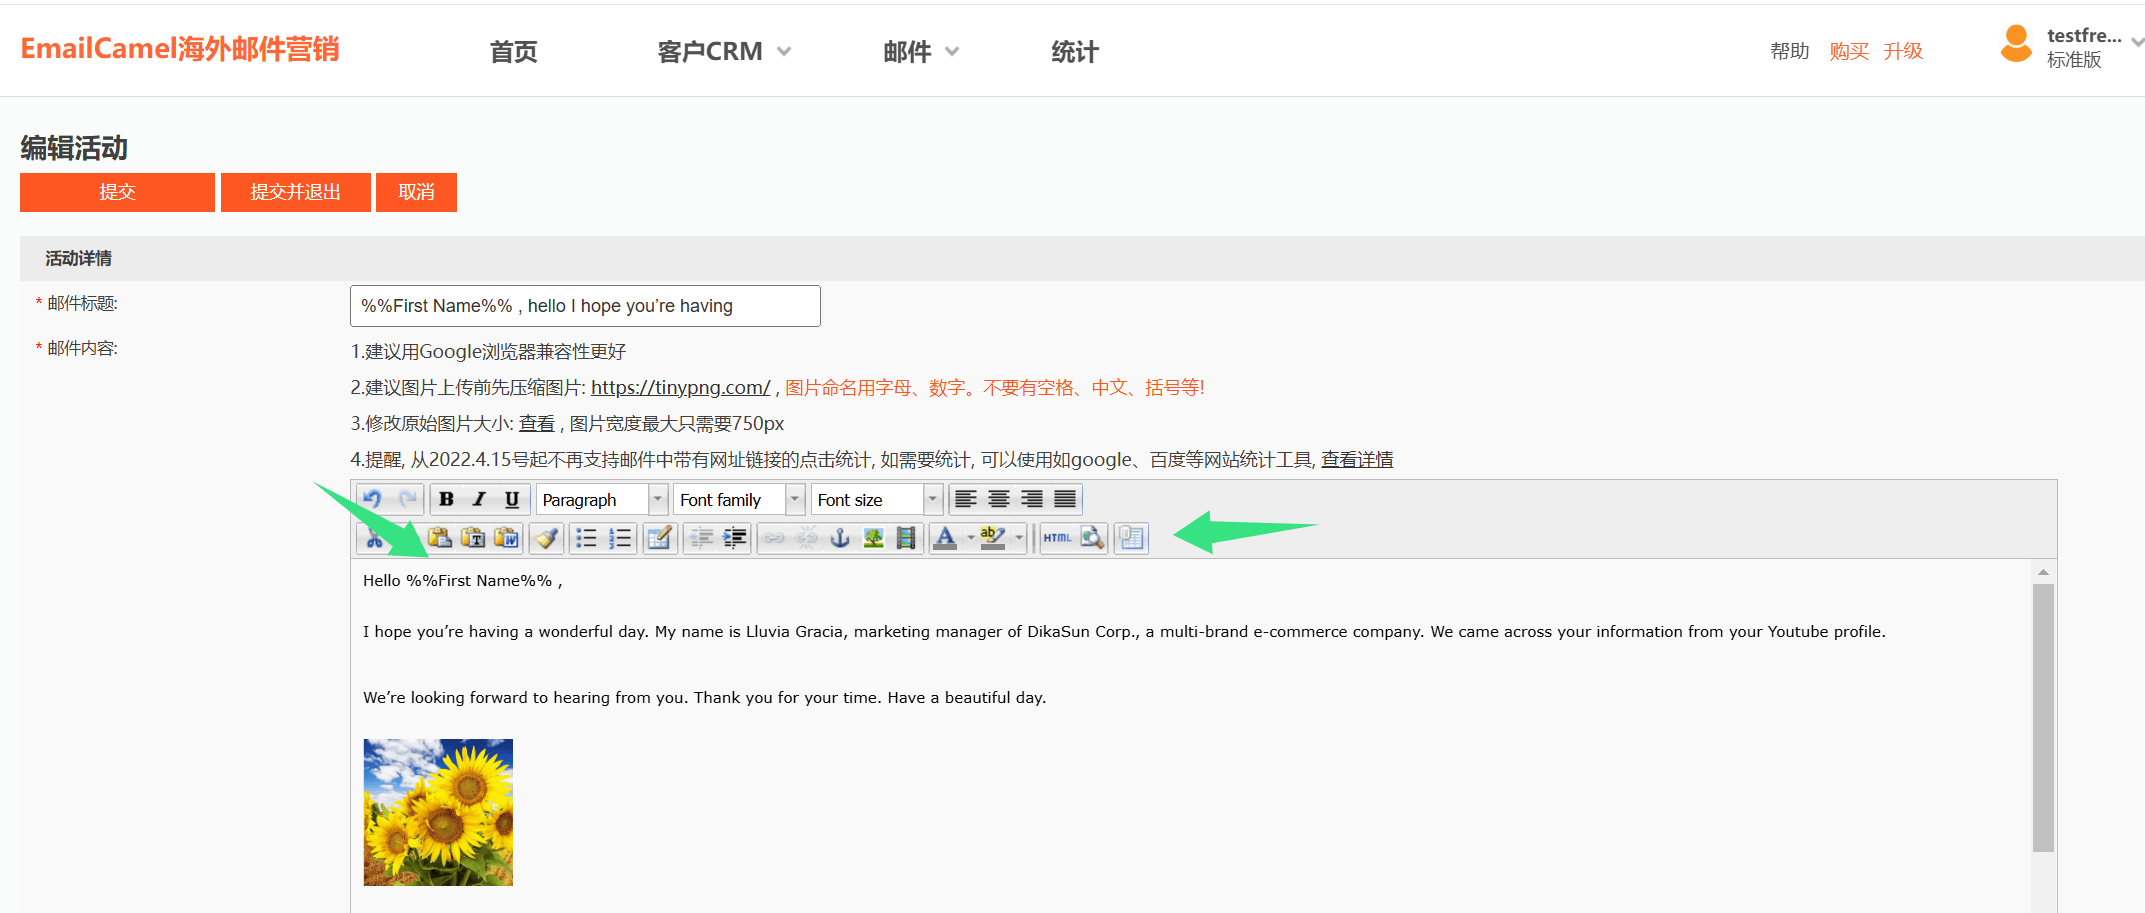Focus the 邮件标题 subject input field
This screenshot has width=2145, height=913.
point(585,306)
